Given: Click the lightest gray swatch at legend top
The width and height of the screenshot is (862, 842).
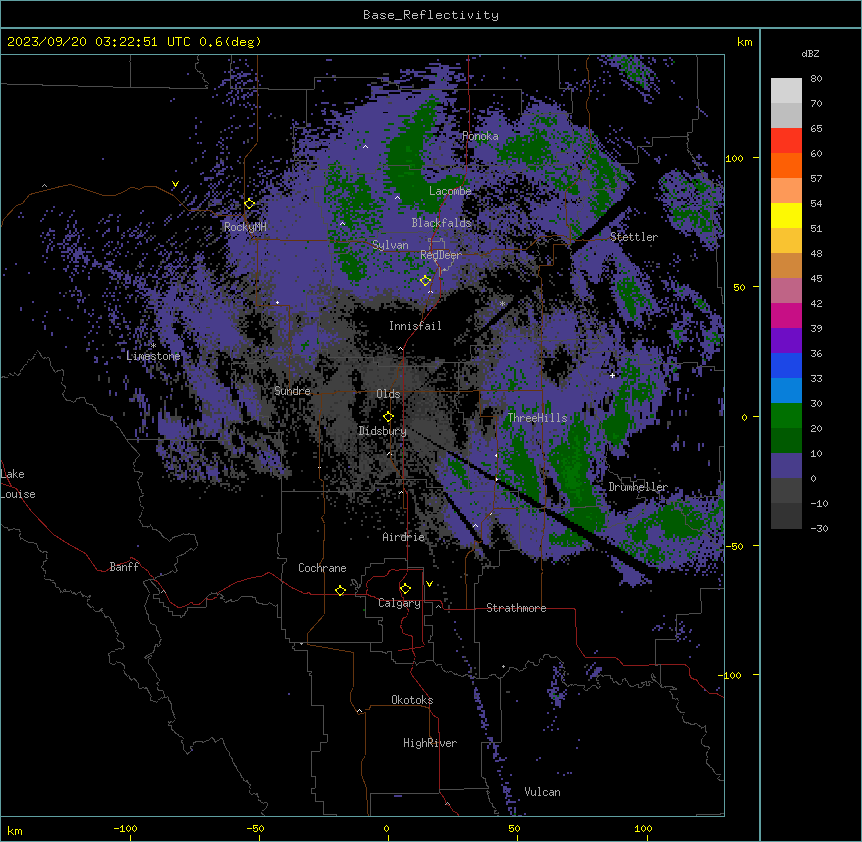Looking at the screenshot, I should tap(786, 91).
